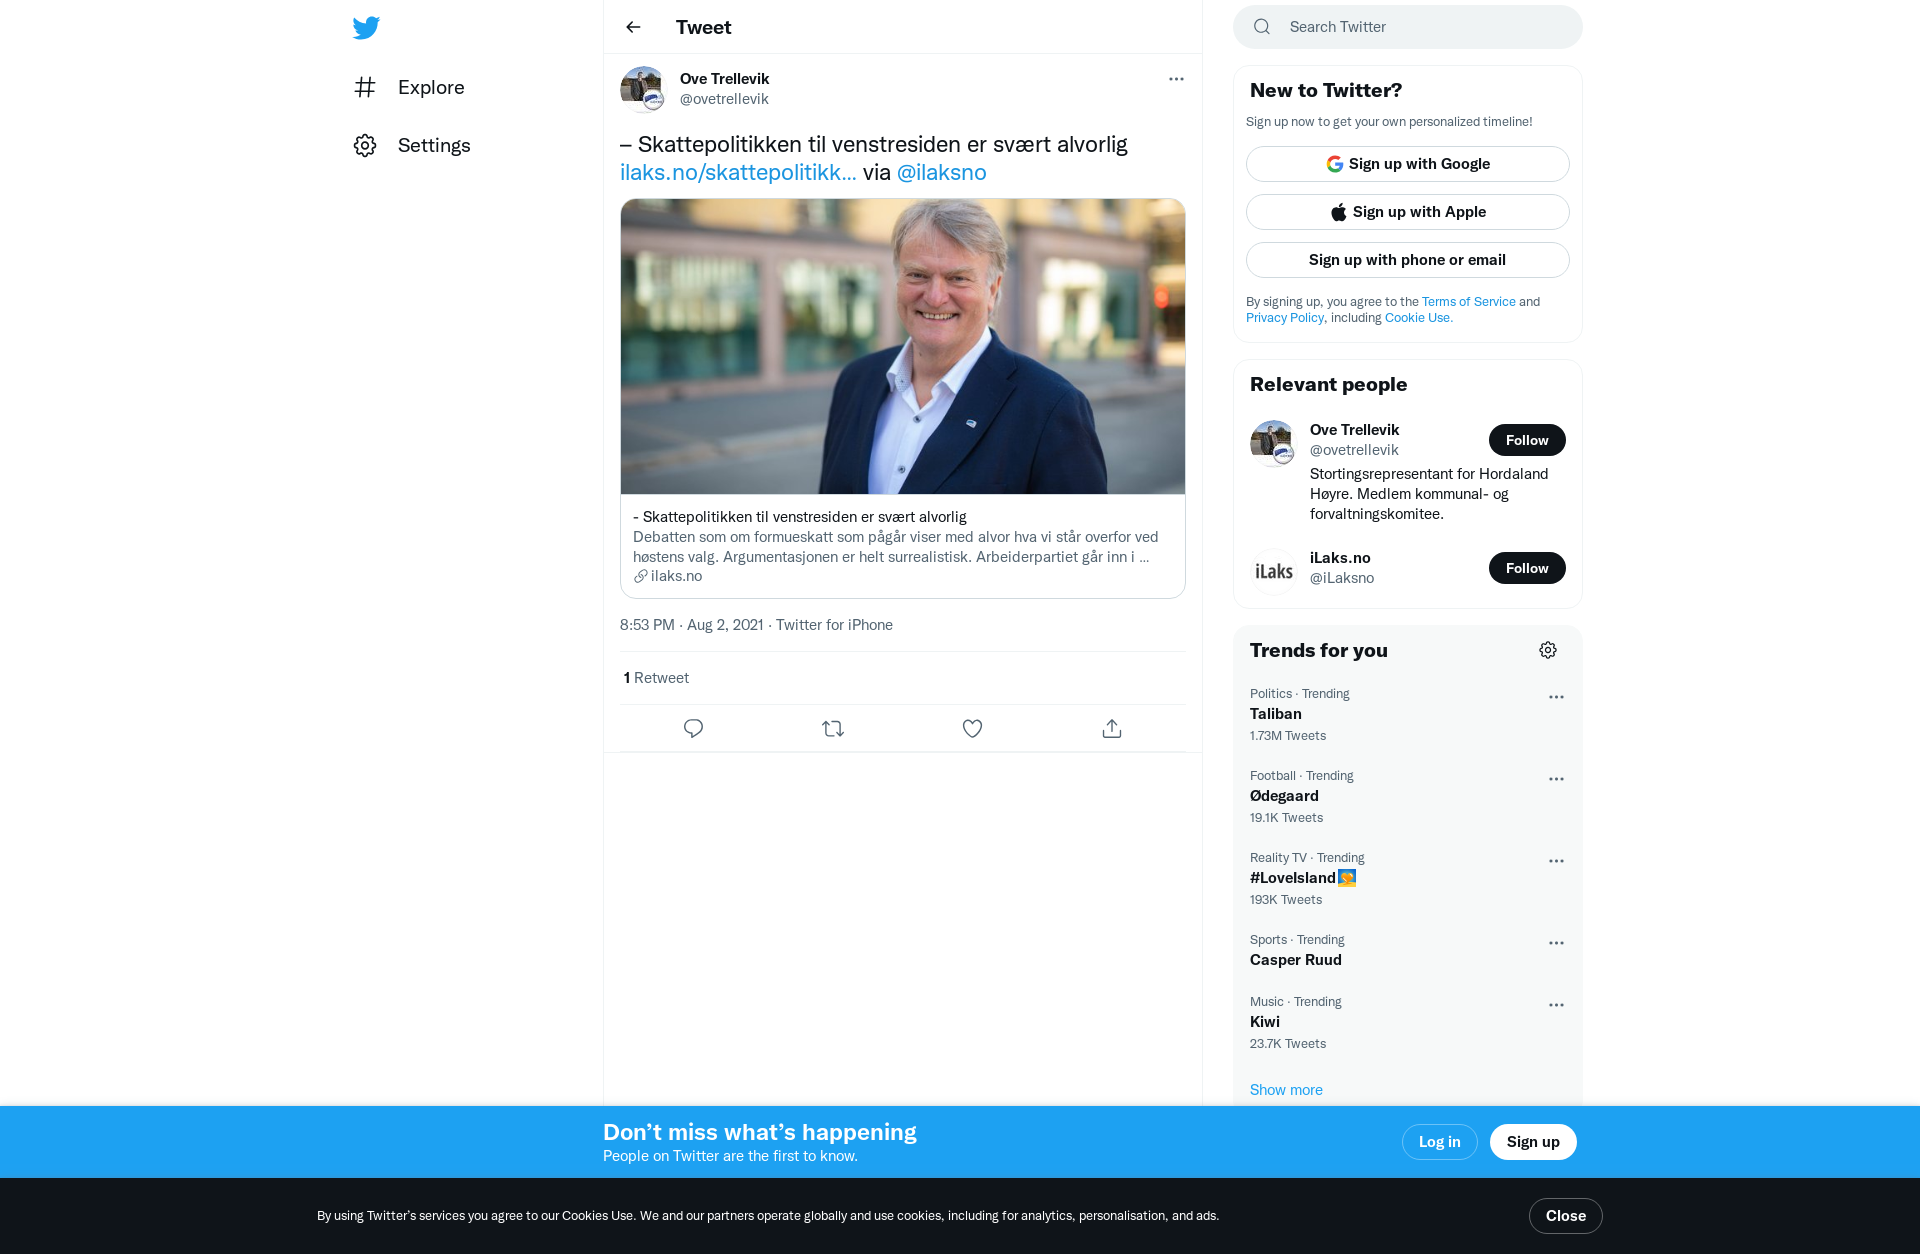Screen dimensions: 1920x1254
Task: Open Explore in the sidebar
Action: (409, 87)
